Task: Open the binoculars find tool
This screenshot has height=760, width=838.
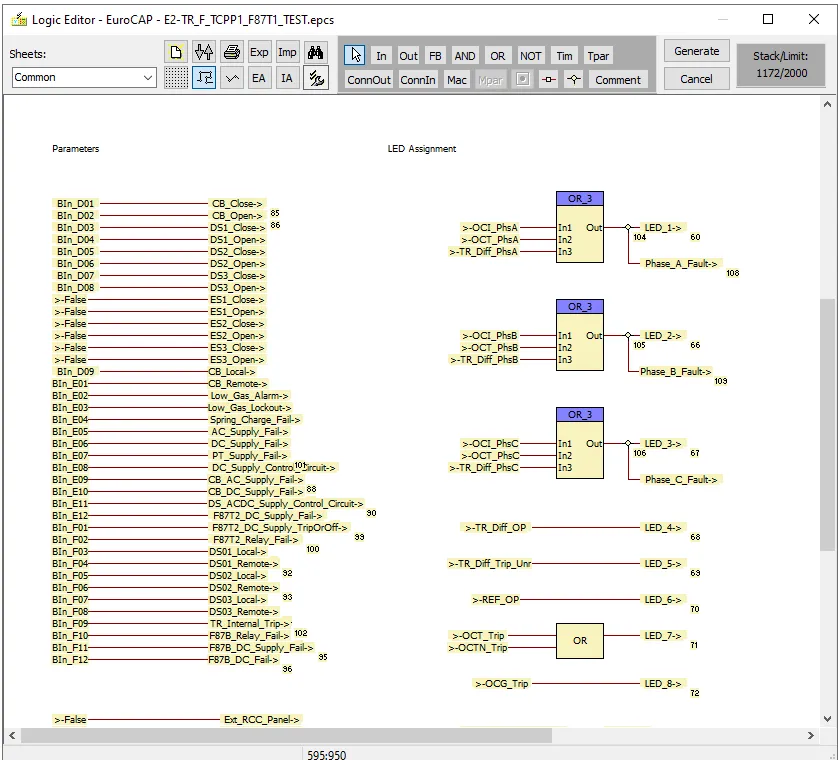Action: 315,52
